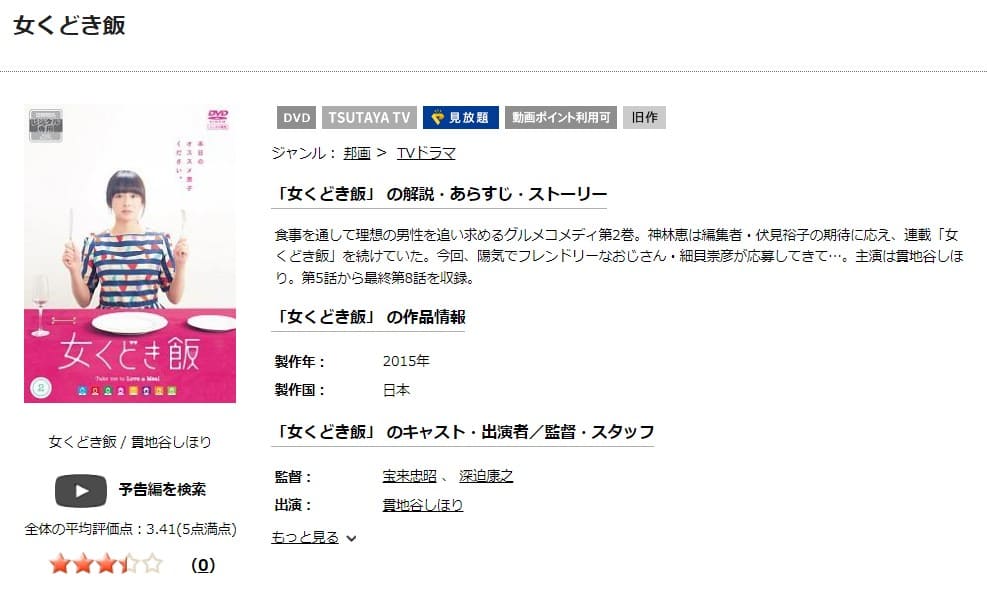Expand もっと見る to show more staff
Screen dimensions: 987x592
click(x=308, y=537)
